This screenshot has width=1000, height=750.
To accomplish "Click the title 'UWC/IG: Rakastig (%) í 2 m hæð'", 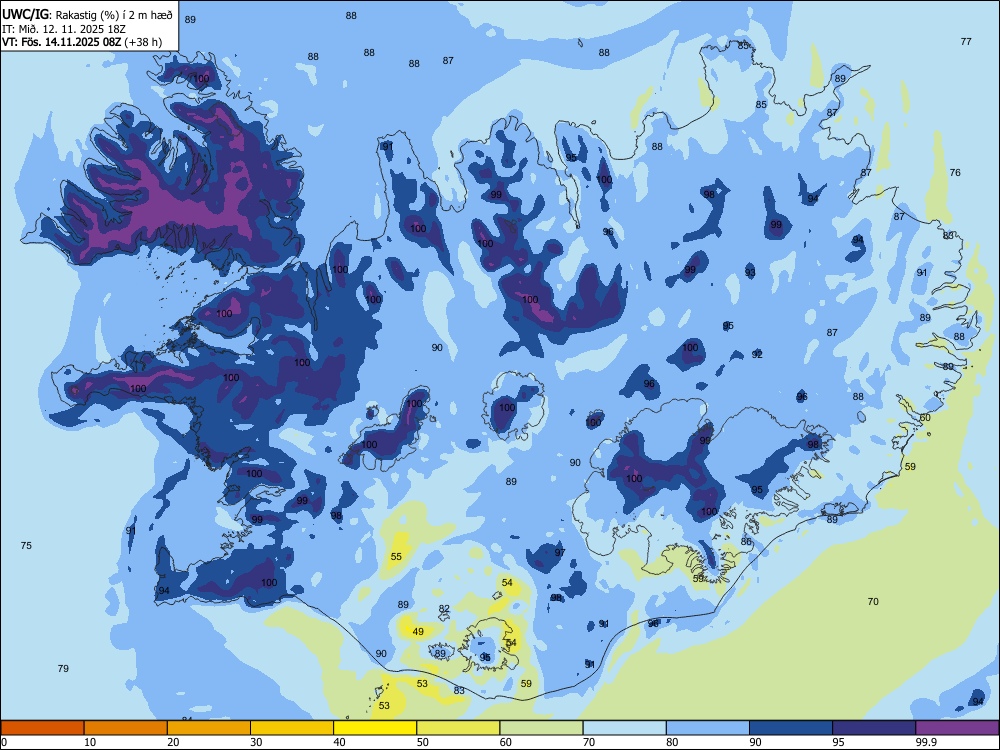I will click(x=87, y=15).
